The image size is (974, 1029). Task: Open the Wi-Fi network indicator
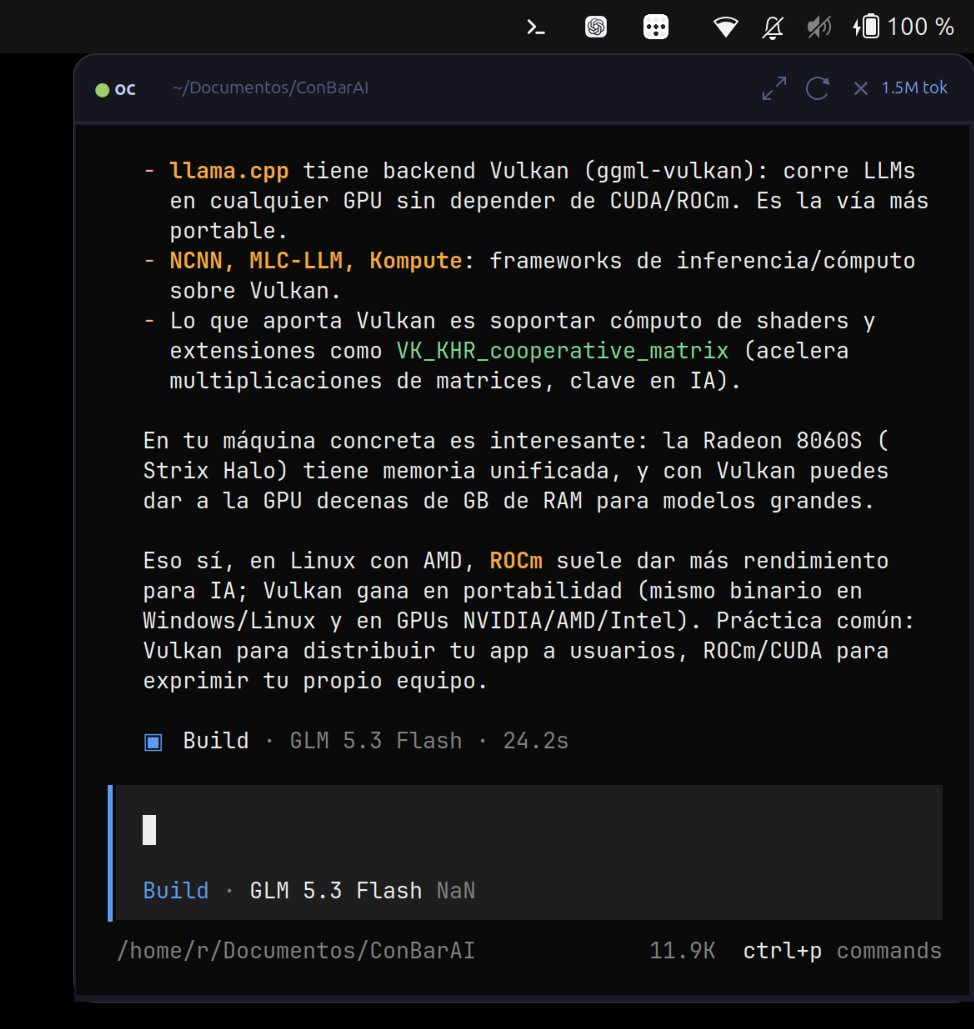coord(726,27)
